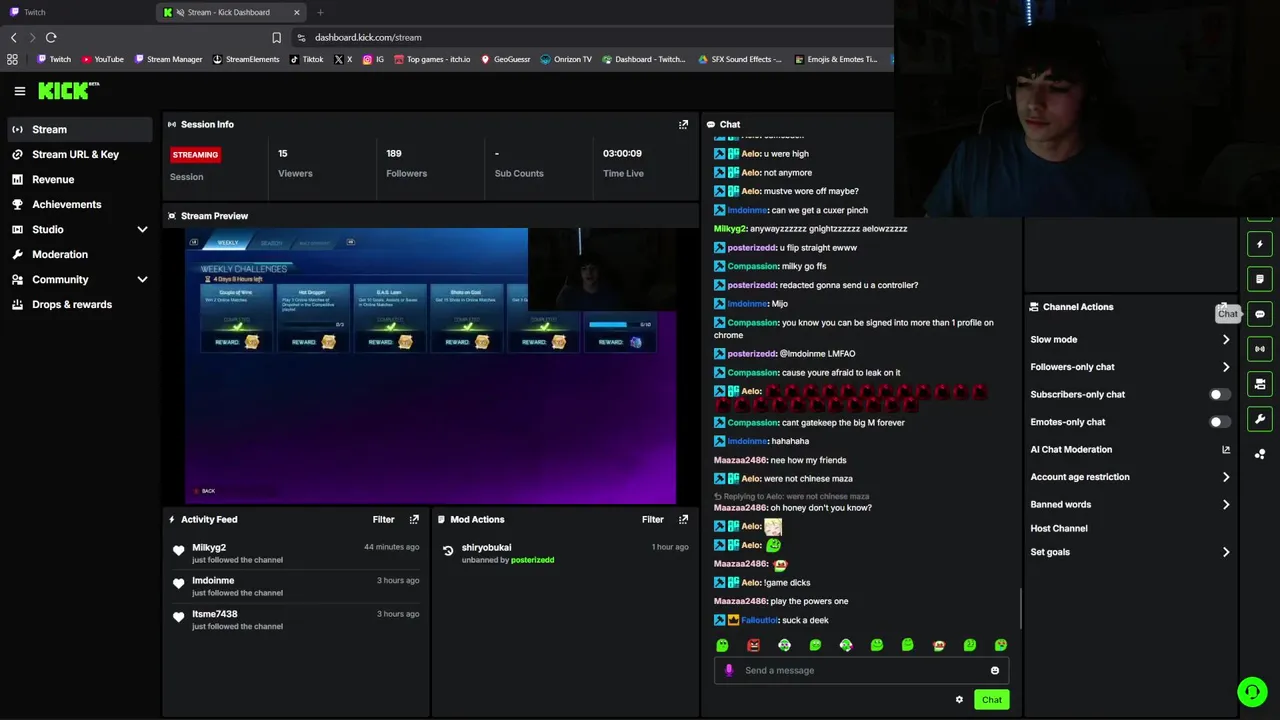Expand Account age restriction options
1280x720 pixels.
pyautogui.click(x=1226, y=477)
